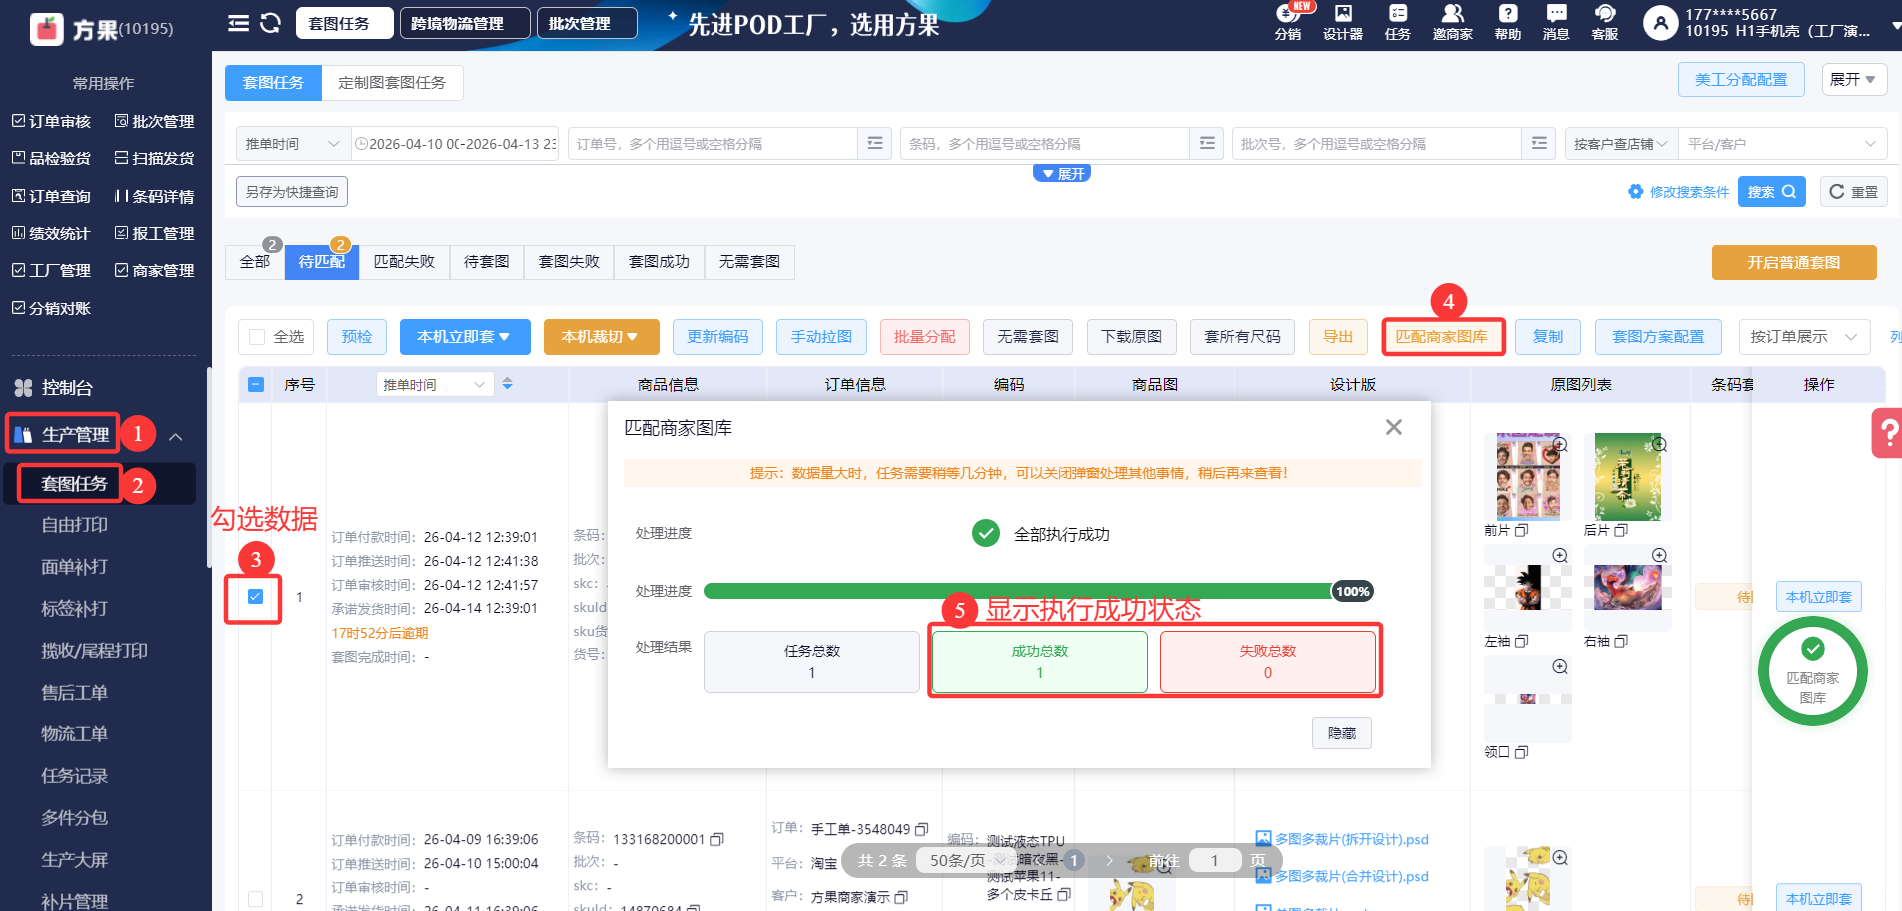Open the 邀商家 invite merchant icon
Image resolution: width=1902 pixels, height=911 pixels.
(x=1452, y=22)
